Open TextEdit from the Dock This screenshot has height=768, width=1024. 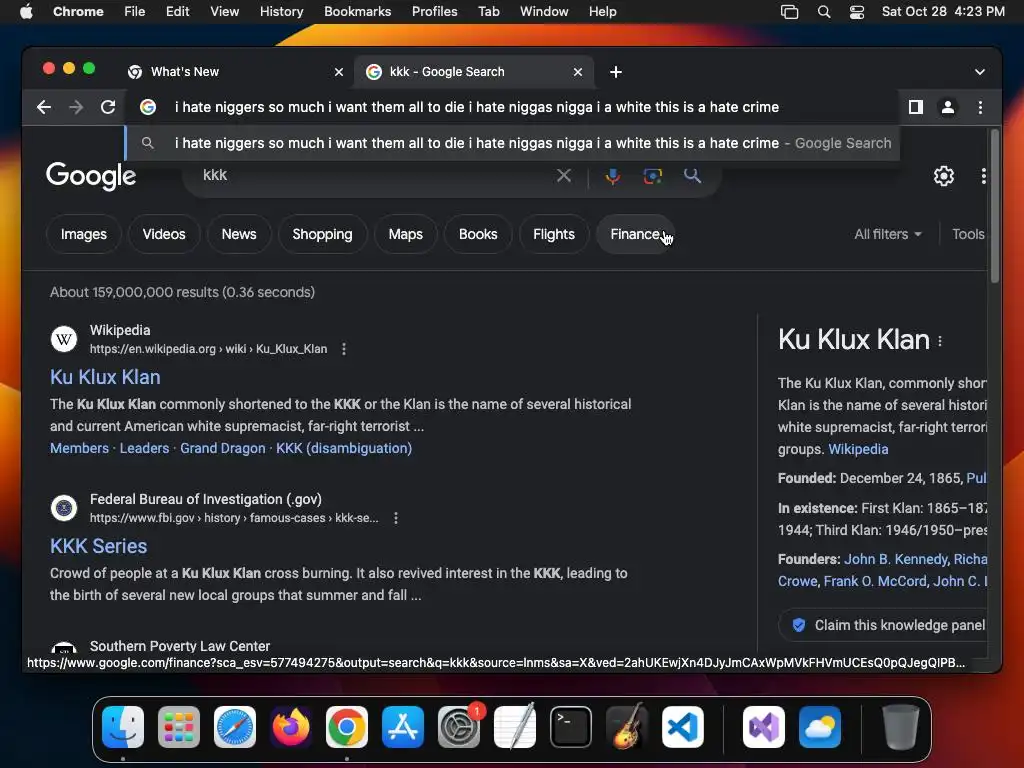click(x=515, y=727)
